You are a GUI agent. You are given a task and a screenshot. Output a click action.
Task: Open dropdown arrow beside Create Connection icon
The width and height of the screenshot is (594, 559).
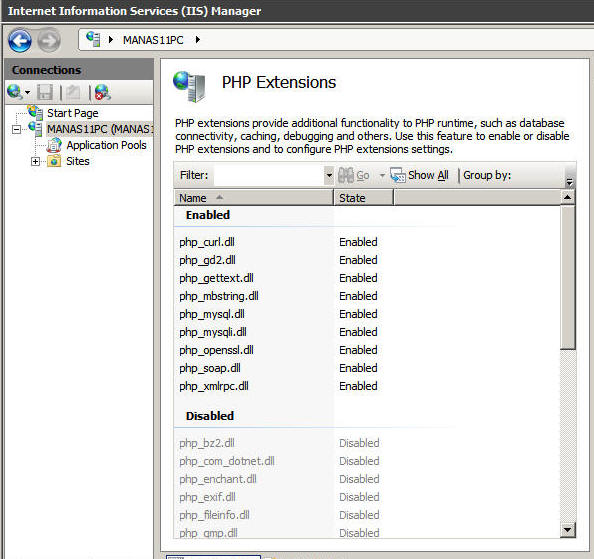(27, 92)
